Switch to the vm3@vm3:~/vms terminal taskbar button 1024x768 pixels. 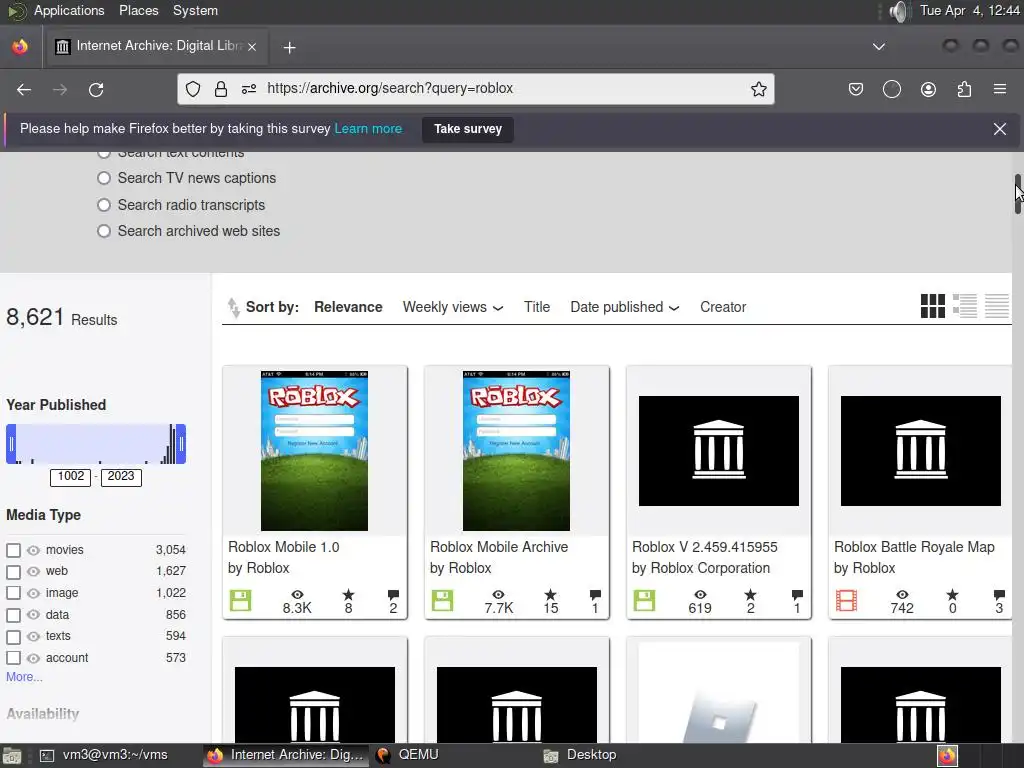(104, 755)
